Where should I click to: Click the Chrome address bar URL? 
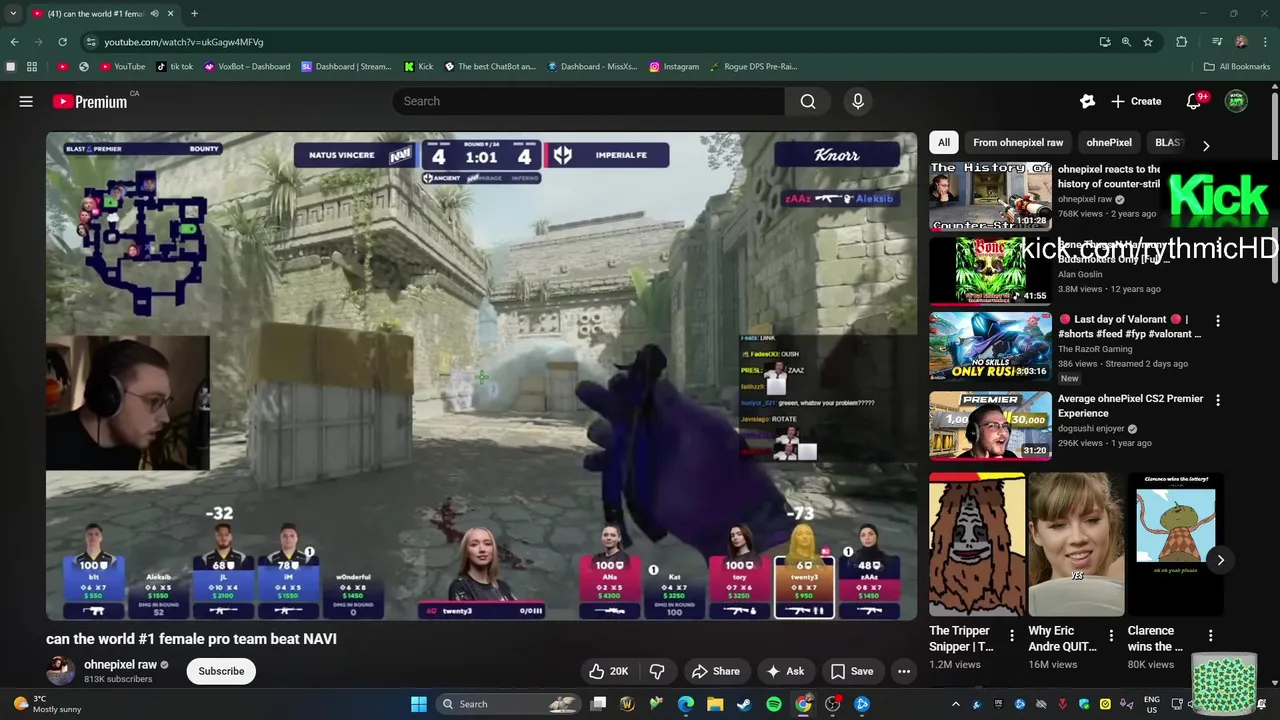coord(184,42)
